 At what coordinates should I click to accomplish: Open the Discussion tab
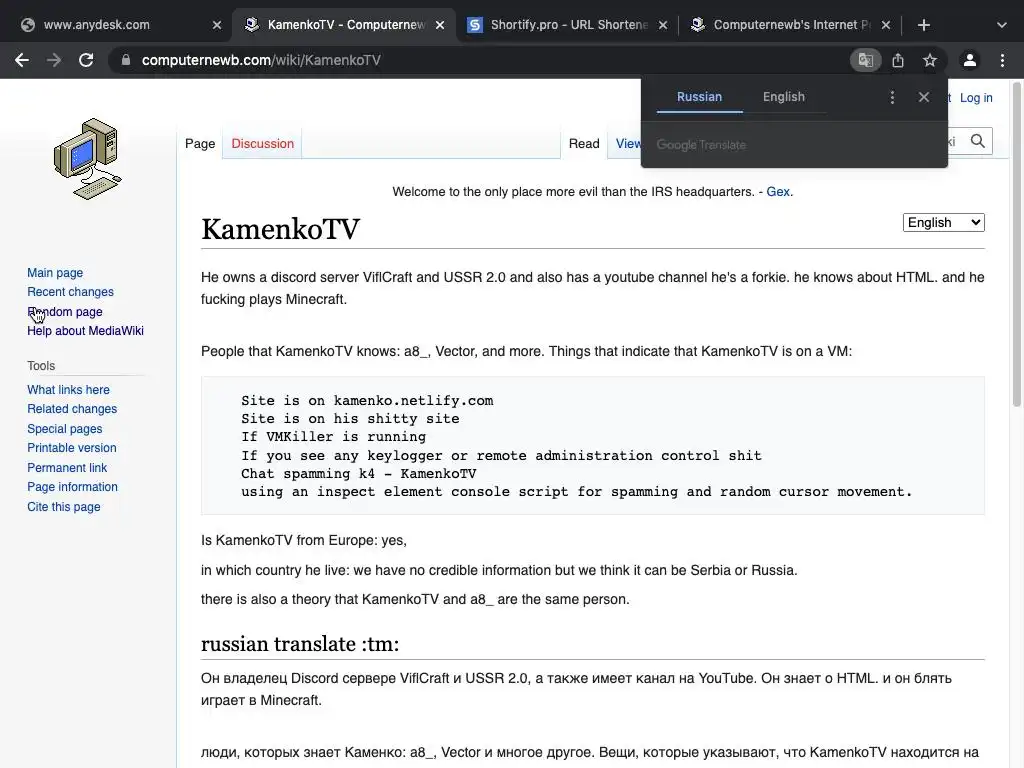point(263,143)
